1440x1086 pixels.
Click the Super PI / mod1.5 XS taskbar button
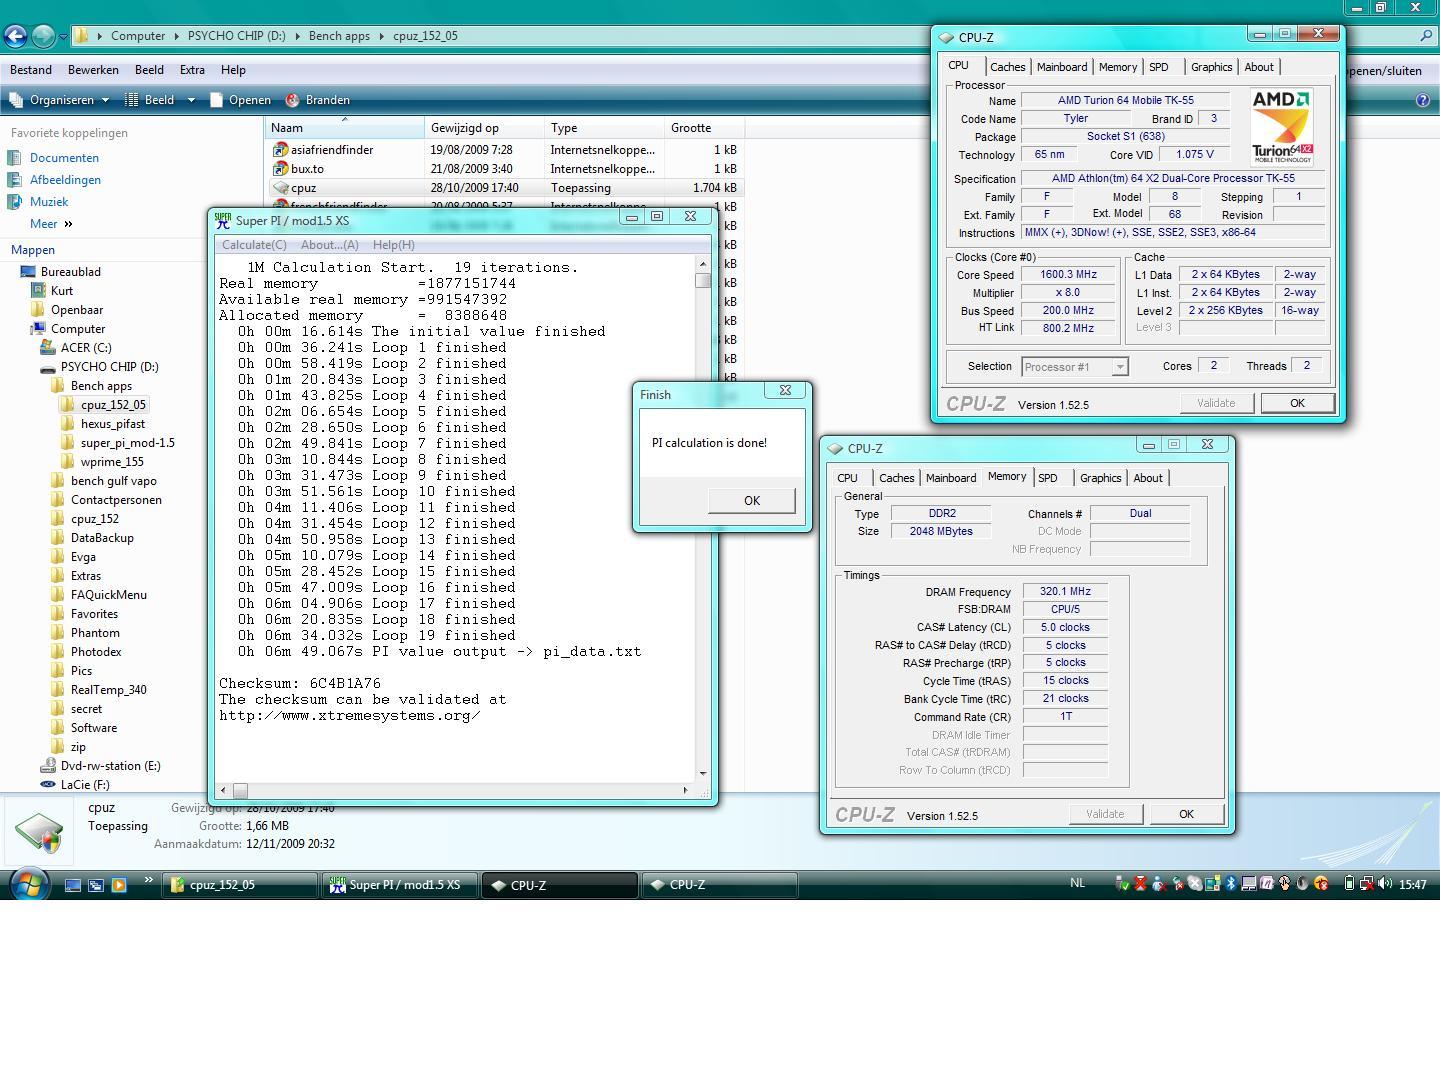coord(400,885)
